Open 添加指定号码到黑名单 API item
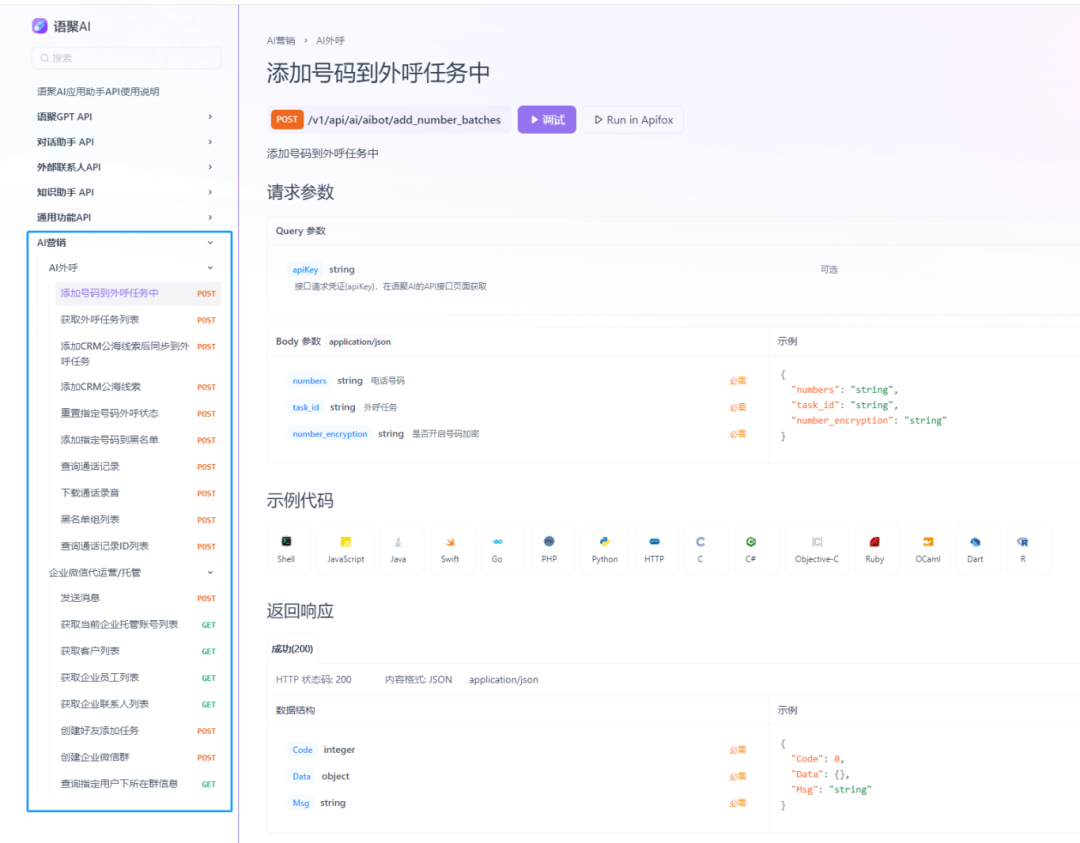Screen dimensions: 1080x843 [x=138, y=440]
